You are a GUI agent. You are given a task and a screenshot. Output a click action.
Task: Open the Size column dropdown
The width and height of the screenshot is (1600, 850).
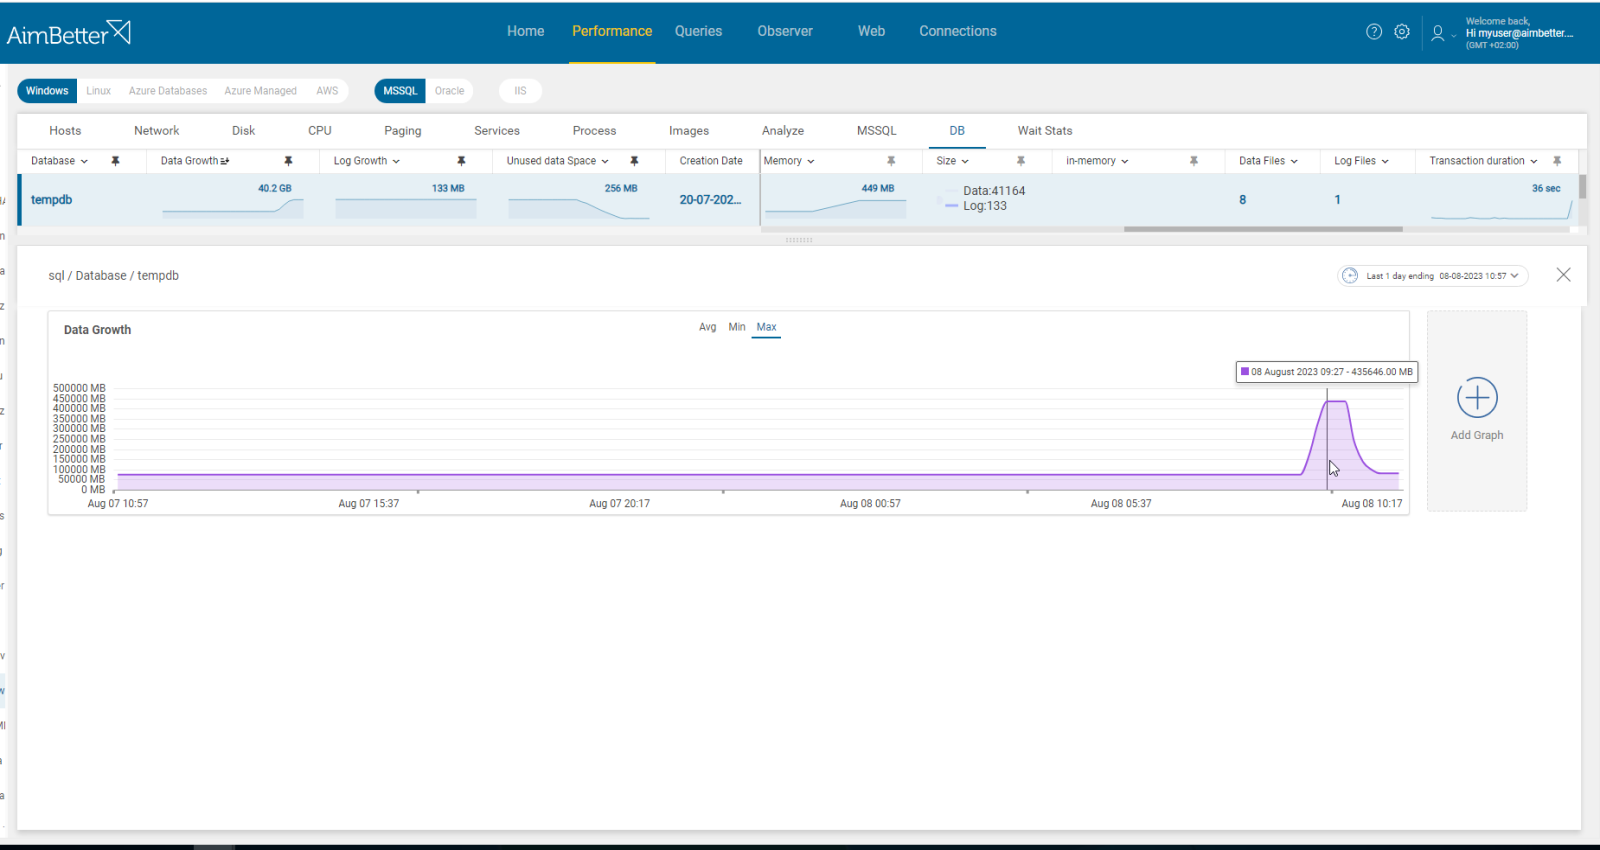coord(965,161)
